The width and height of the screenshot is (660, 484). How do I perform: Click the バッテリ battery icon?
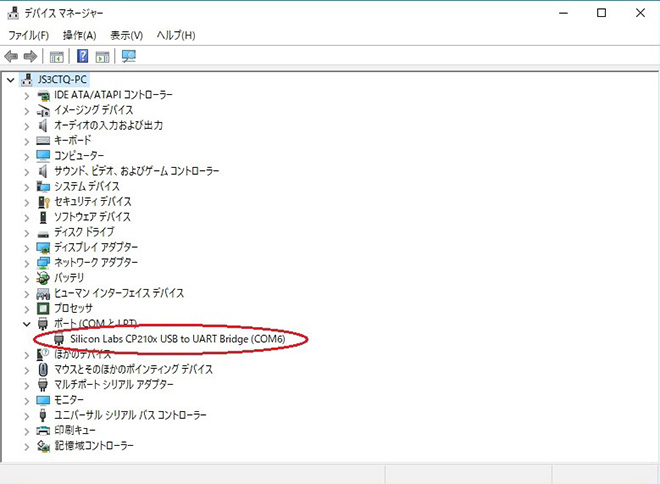coord(43,278)
